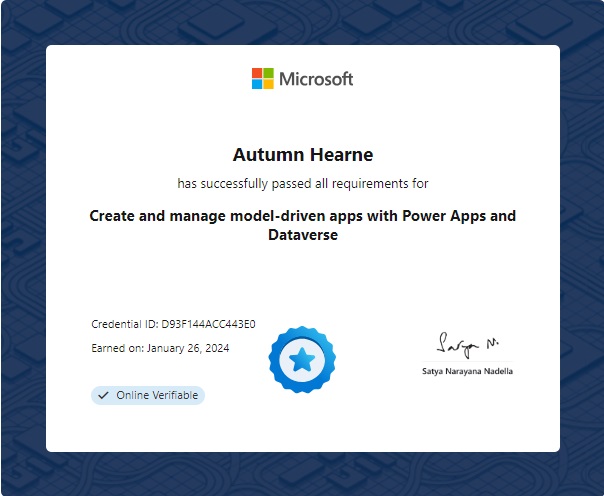This screenshot has width=604, height=496.
Task: Click the credential code D93F144ACC443E0
Action: (x=208, y=324)
